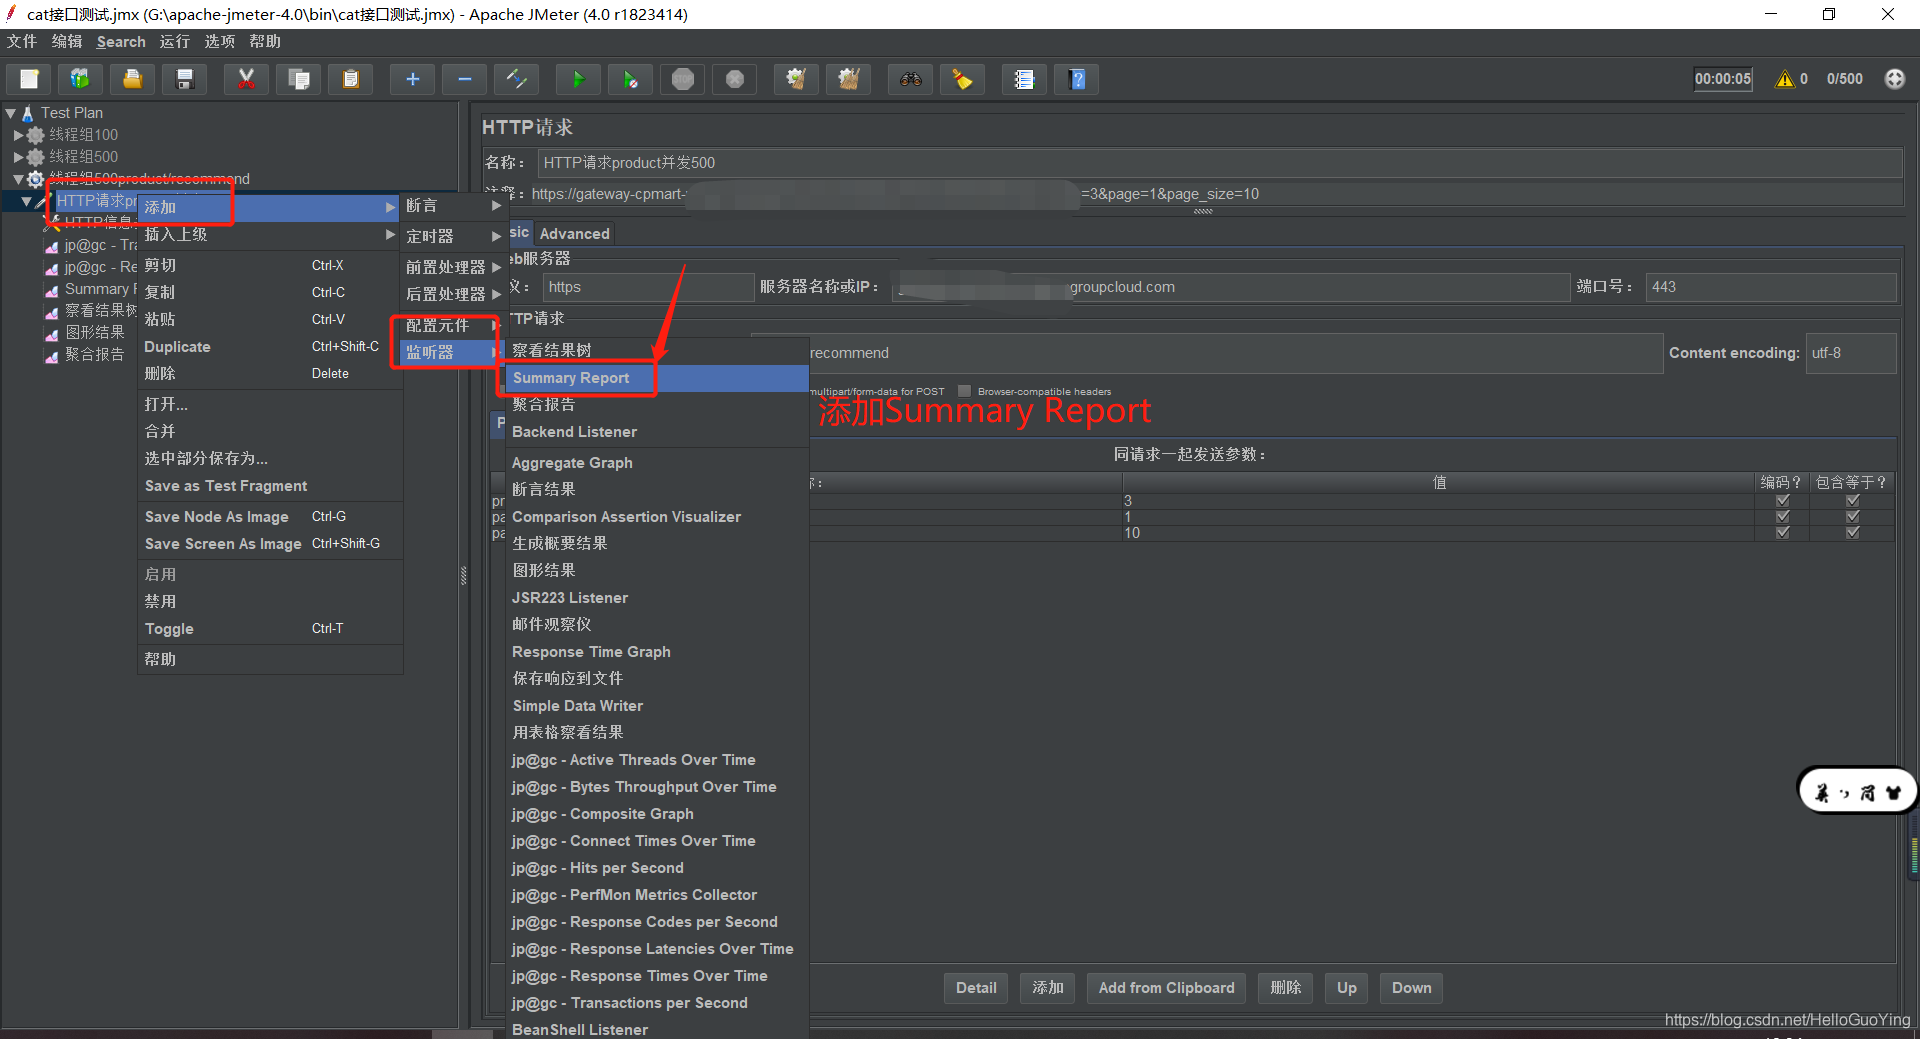
Task: Click the warning triangle log icon
Action: (x=1785, y=79)
